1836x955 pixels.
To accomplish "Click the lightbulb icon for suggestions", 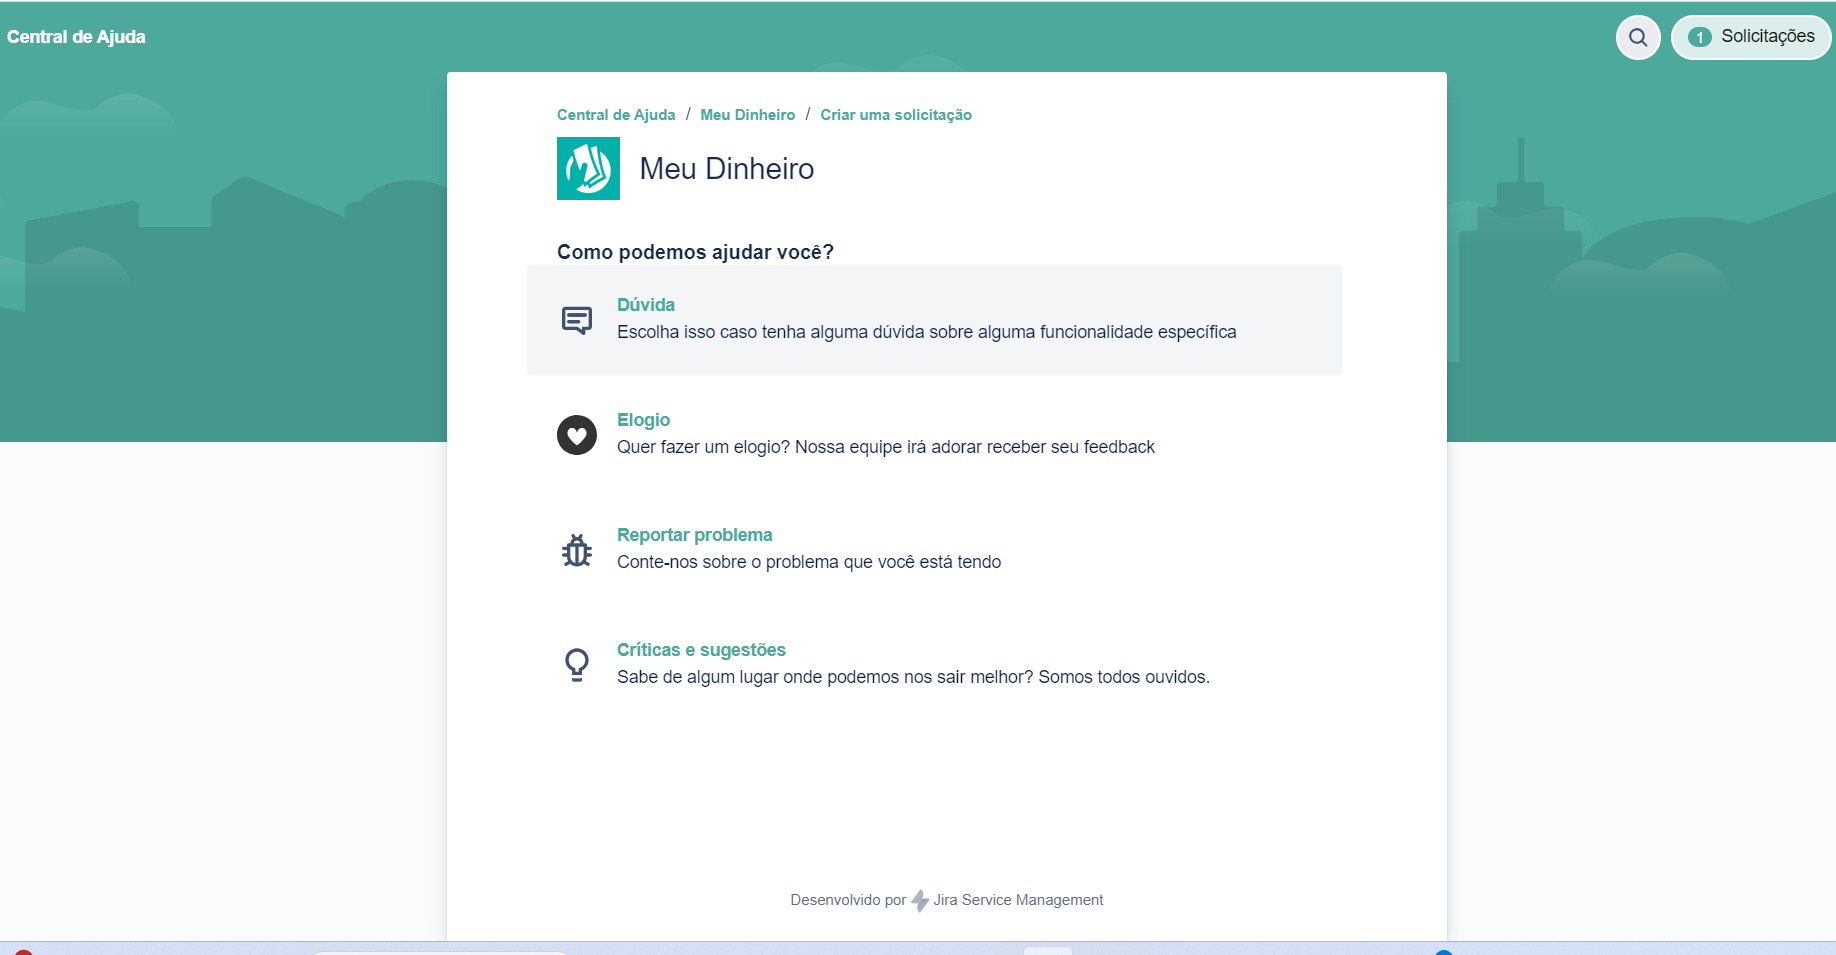I will pyautogui.click(x=577, y=664).
